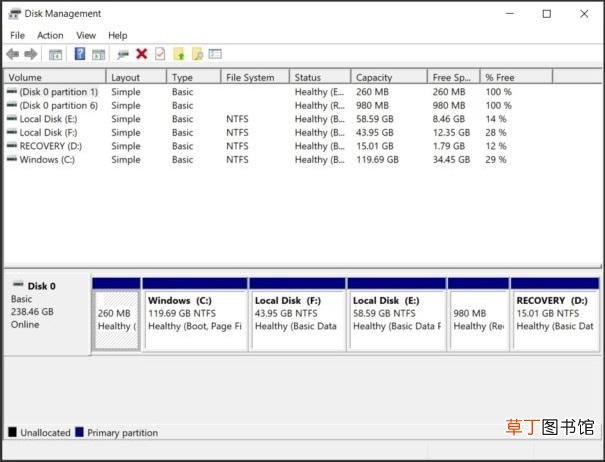The width and height of the screenshot is (605, 462).
Task: Click the drive icon beside Windows (C:) row
Action: [12, 159]
